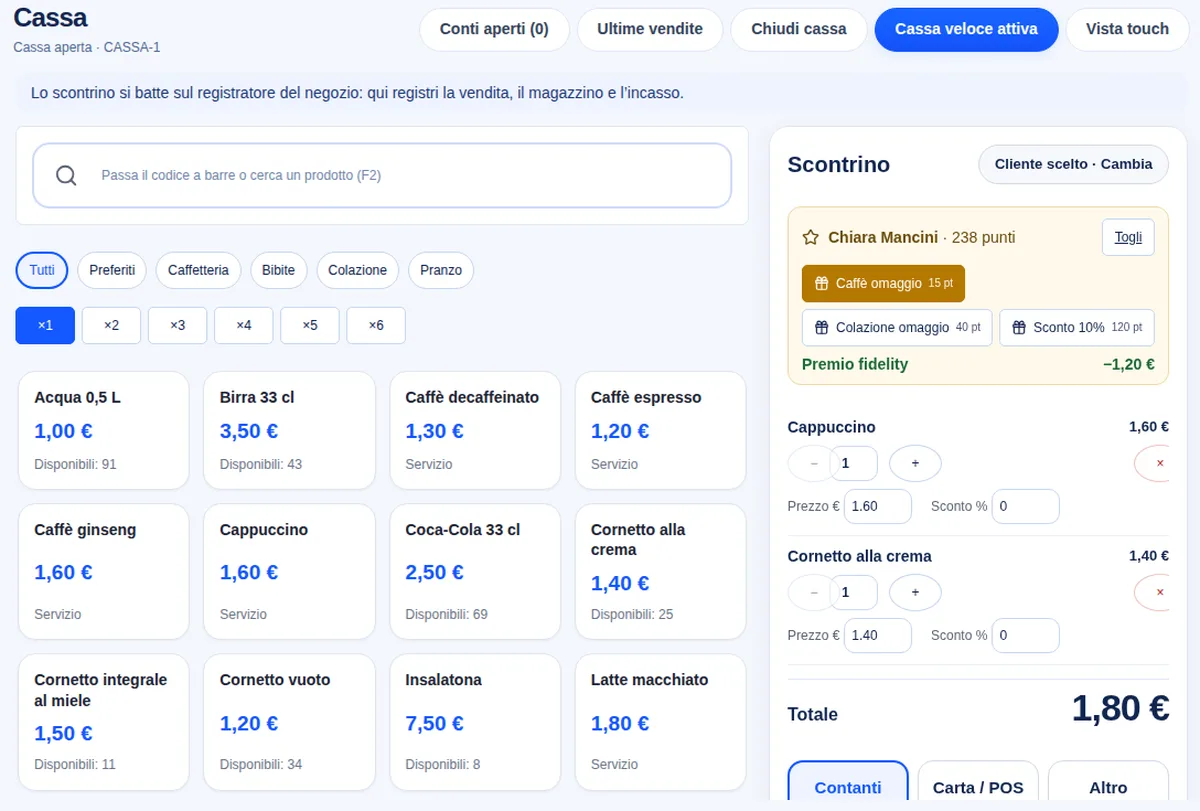Click the Cappuccino Sconto % field
The height and width of the screenshot is (811, 1200).
click(1025, 507)
